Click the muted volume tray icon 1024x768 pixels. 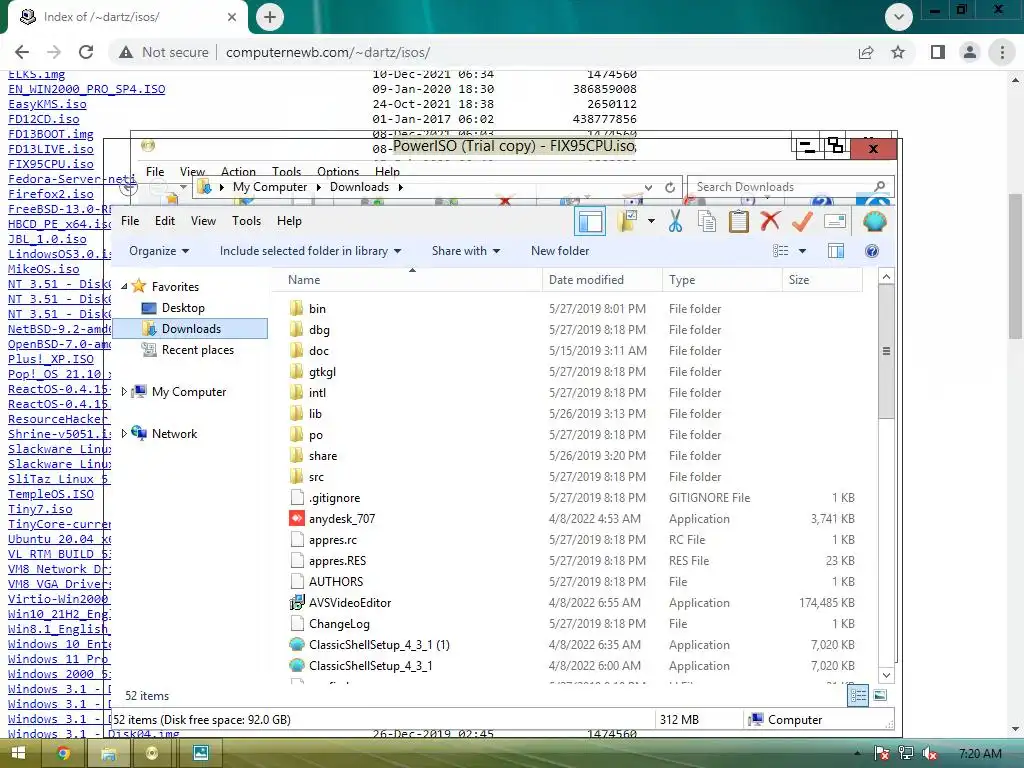(x=929, y=754)
